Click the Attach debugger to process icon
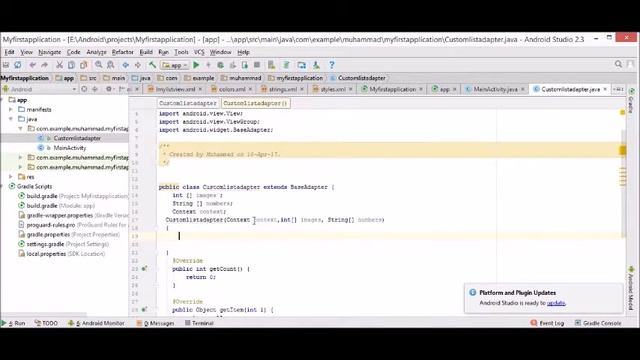Screen dimensions: 640x360 [244, 65]
